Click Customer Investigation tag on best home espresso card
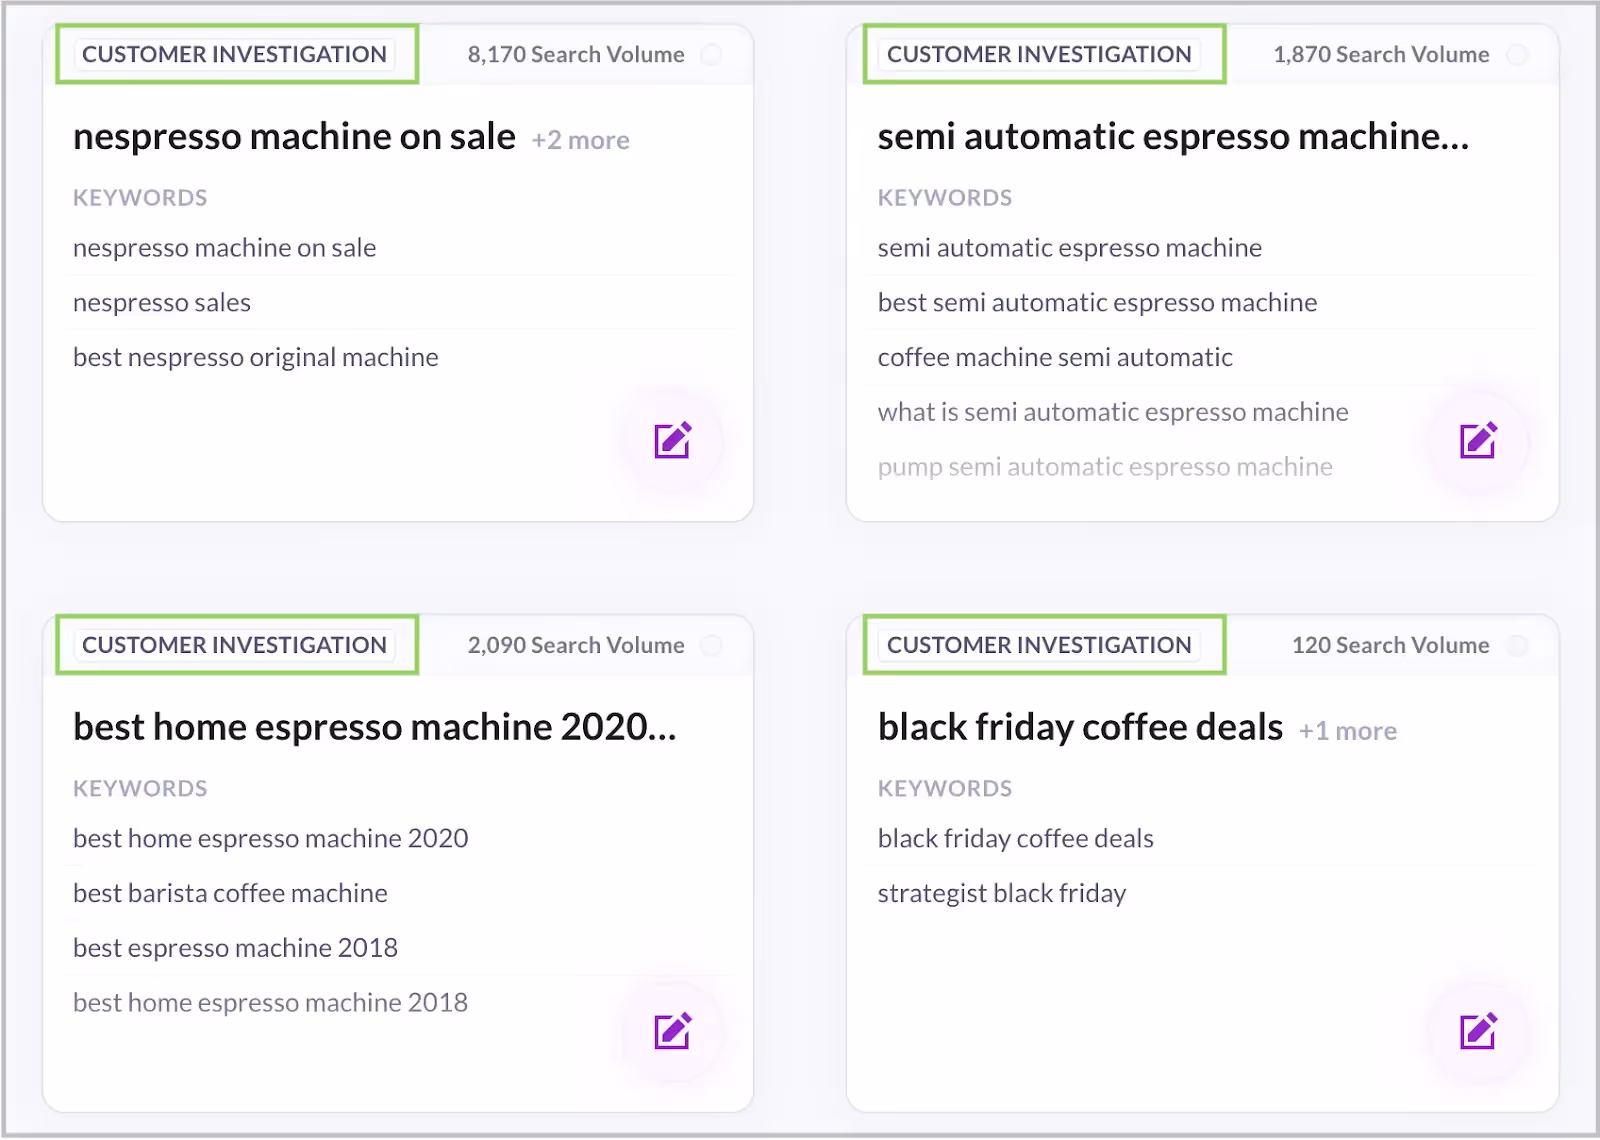 click(x=235, y=645)
